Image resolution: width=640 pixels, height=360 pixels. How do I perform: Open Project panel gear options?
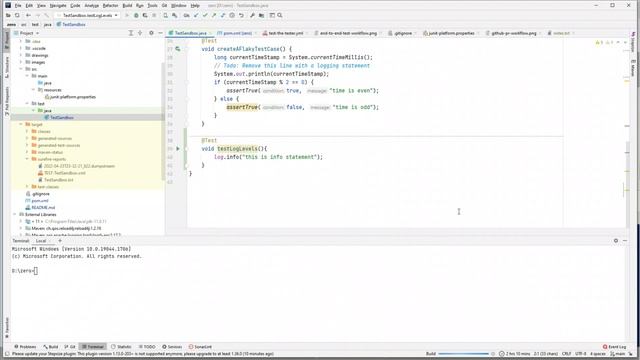click(151, 33)
